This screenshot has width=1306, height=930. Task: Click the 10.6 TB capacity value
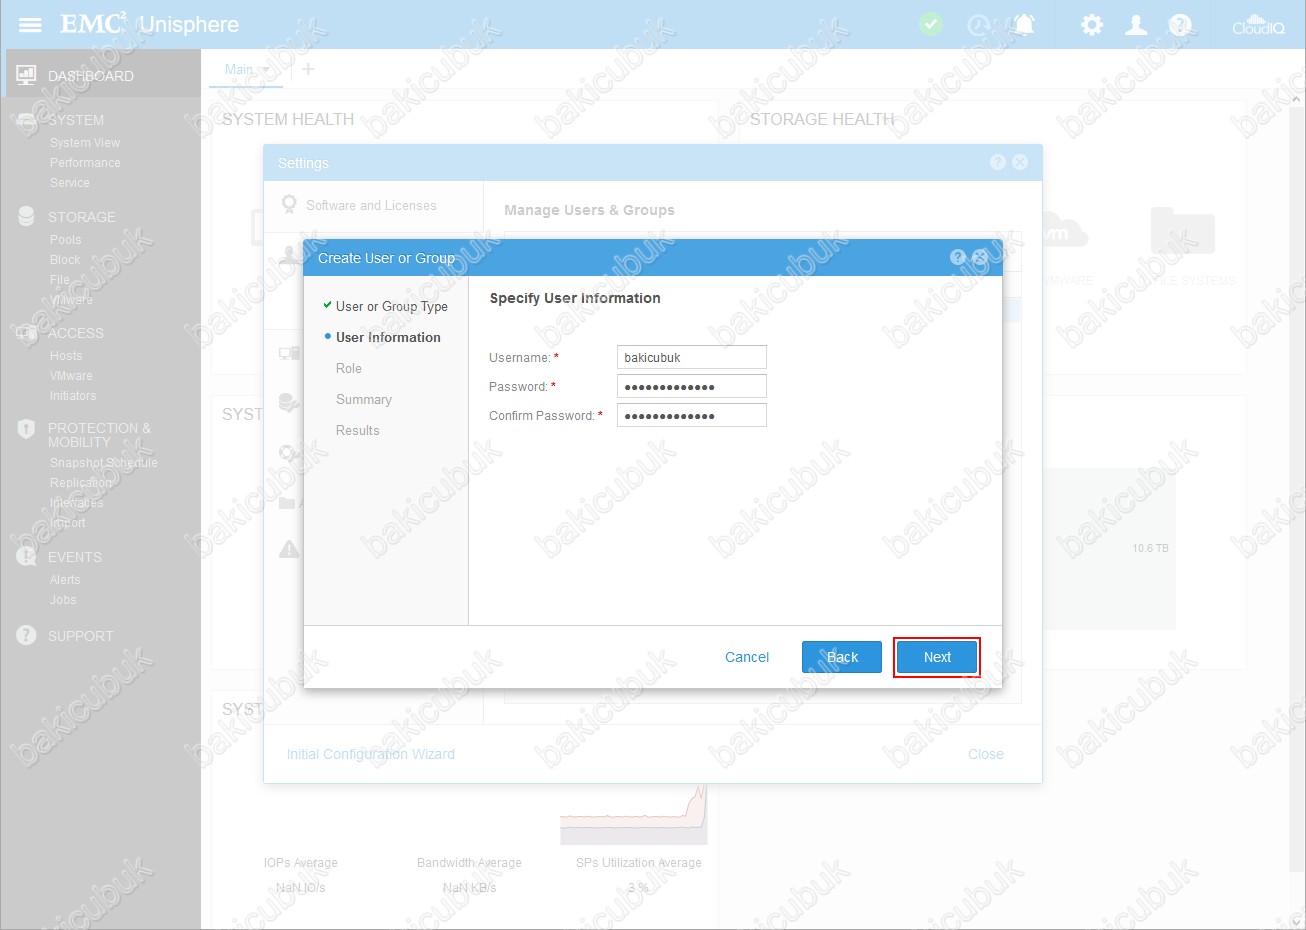pos(1150,548)
